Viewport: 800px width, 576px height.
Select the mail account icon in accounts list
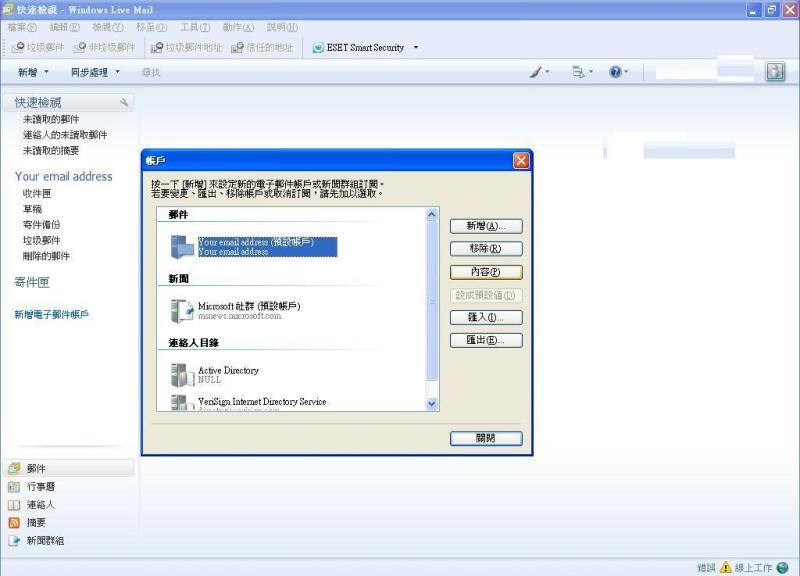(182, 247)
